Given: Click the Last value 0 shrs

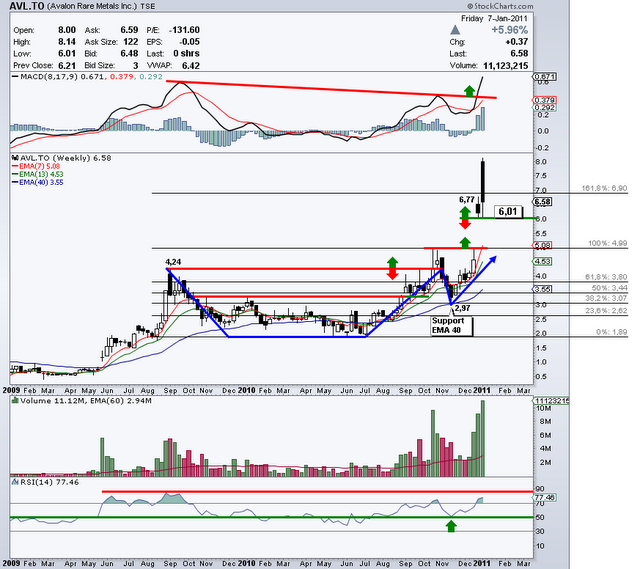Looking at the screenshot, I should [186, 53].
